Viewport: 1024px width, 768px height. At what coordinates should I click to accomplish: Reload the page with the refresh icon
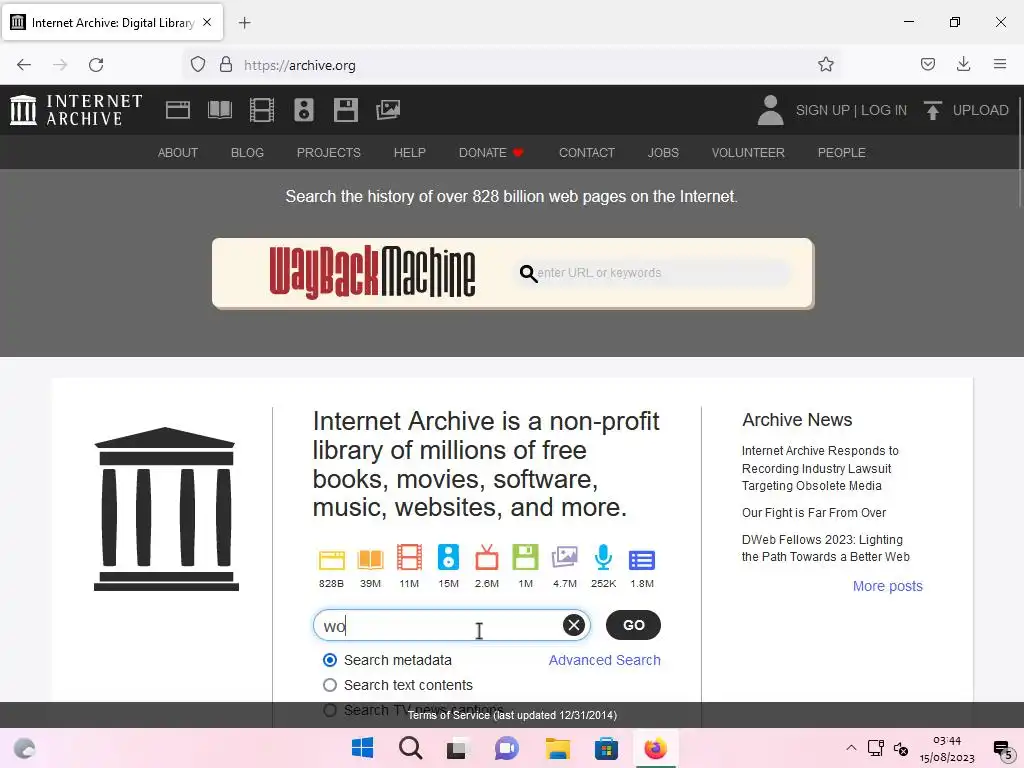(x=96, y=64)
